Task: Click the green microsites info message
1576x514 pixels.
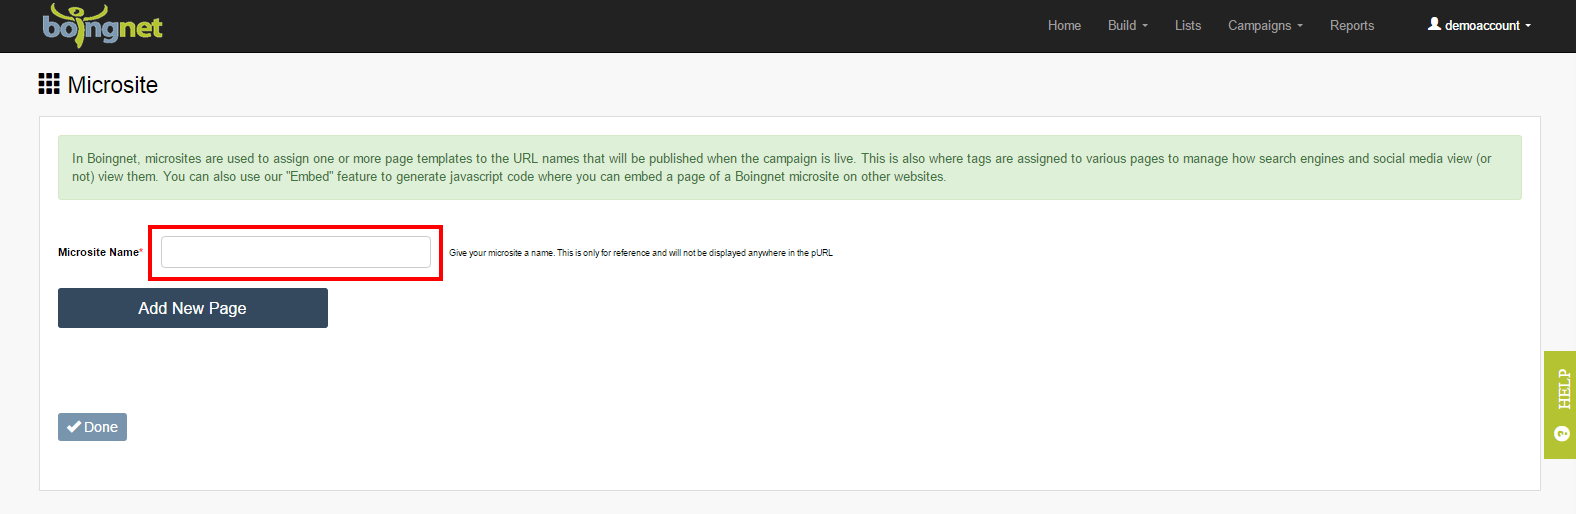Action: (790, 168)
